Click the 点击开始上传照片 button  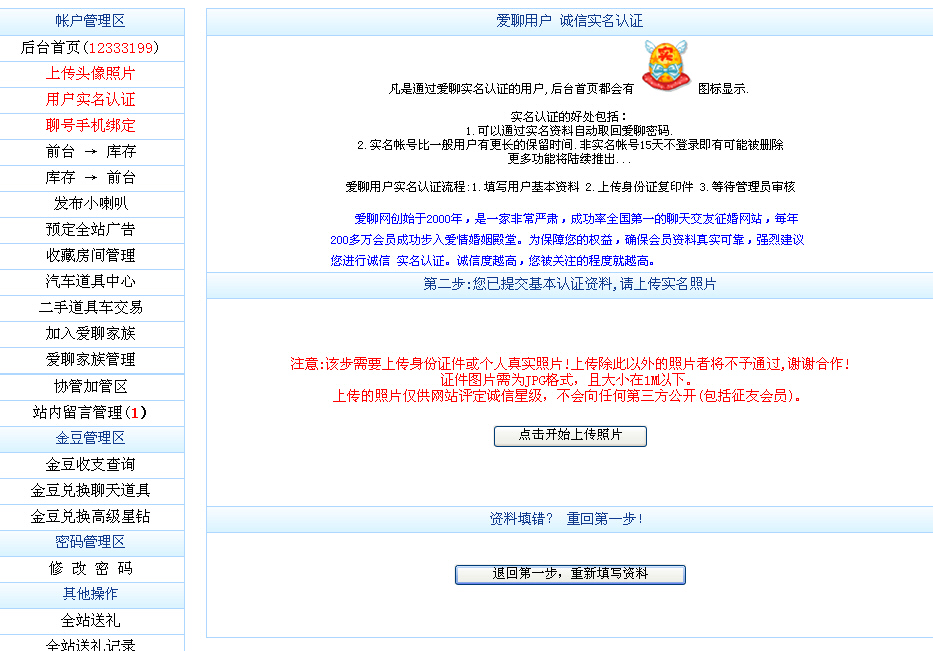coord(570,436)
